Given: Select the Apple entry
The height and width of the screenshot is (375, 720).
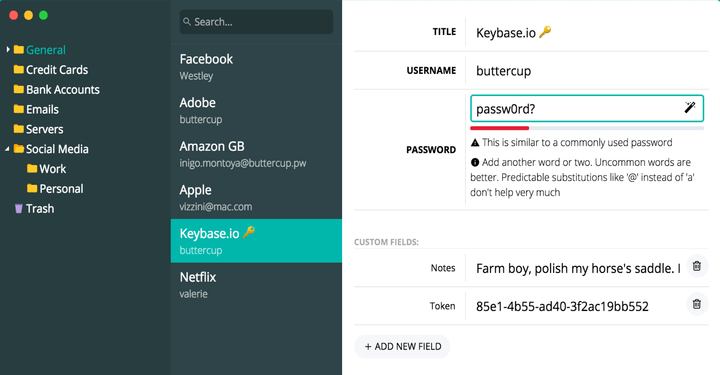Looking at the screenshot, I should coord(256,197).
